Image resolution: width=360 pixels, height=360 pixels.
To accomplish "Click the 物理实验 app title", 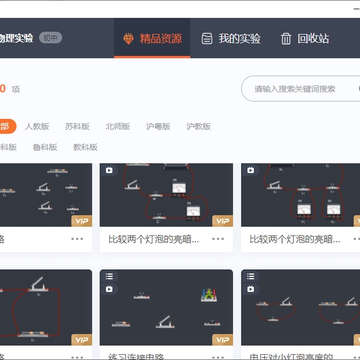I will [16, 38].
